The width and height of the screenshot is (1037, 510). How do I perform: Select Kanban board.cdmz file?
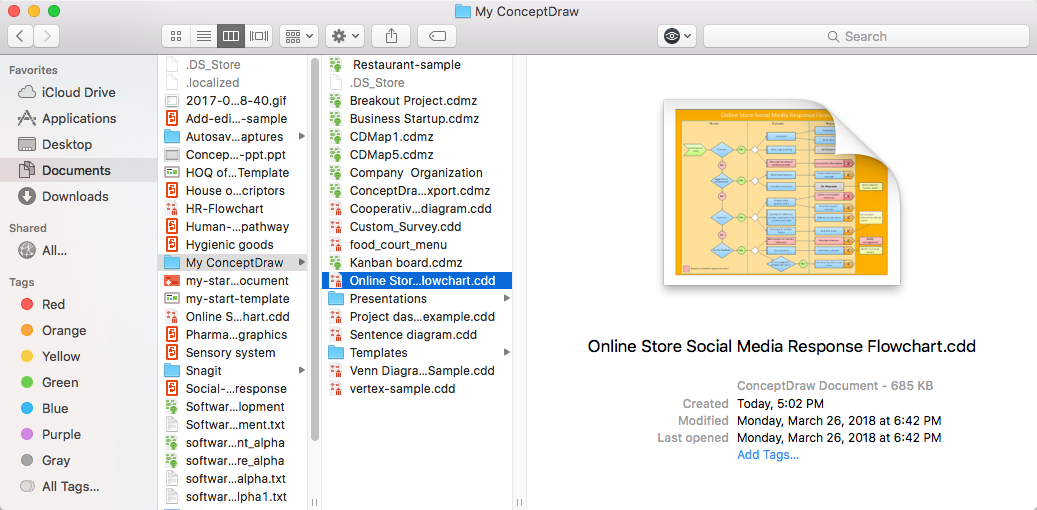click(417, 263)
